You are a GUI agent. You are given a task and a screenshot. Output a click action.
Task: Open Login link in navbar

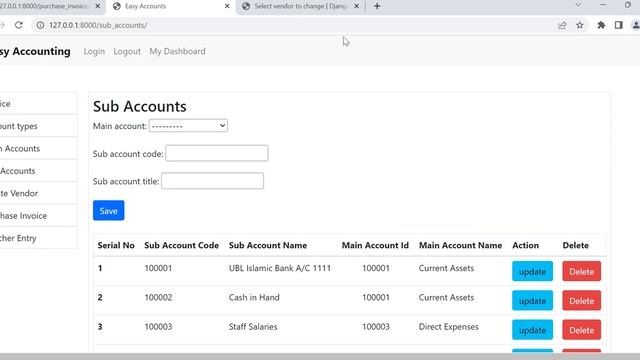coord(94,51)
